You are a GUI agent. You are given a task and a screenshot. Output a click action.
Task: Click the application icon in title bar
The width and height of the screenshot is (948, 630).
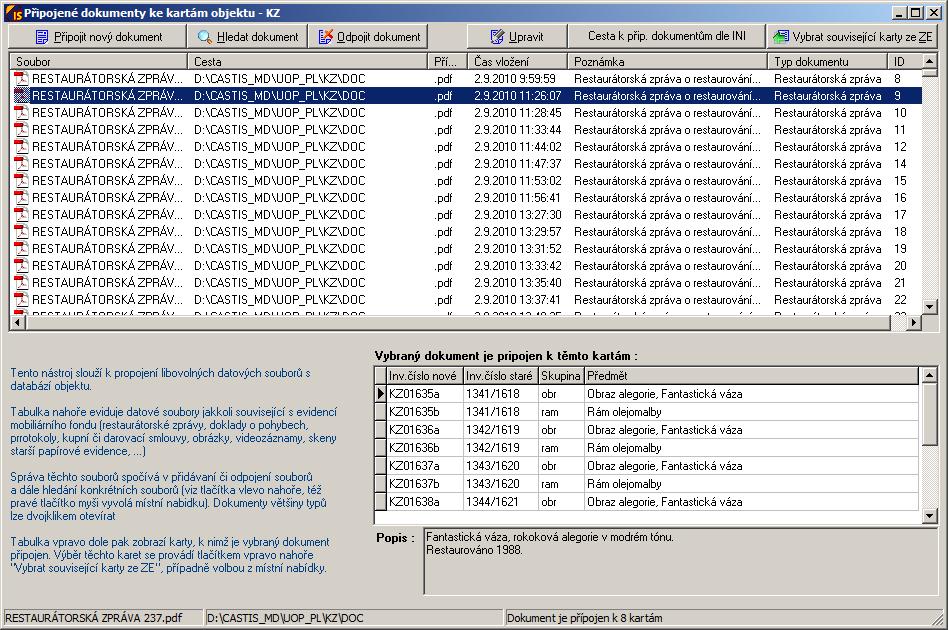click(x=13, y=13)
